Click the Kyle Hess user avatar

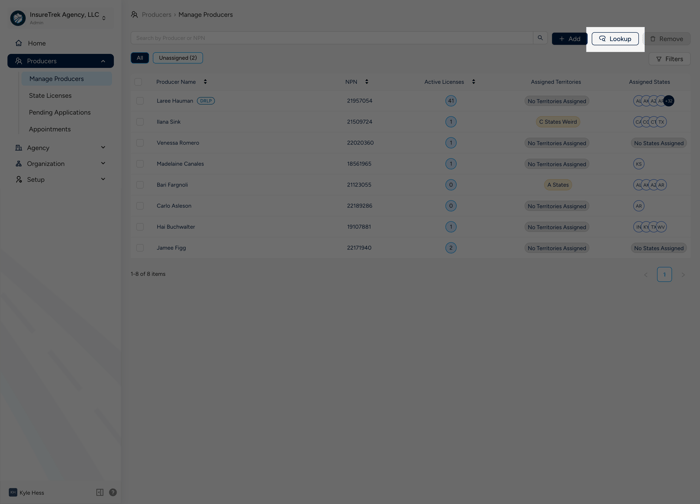tap(13, 492)
